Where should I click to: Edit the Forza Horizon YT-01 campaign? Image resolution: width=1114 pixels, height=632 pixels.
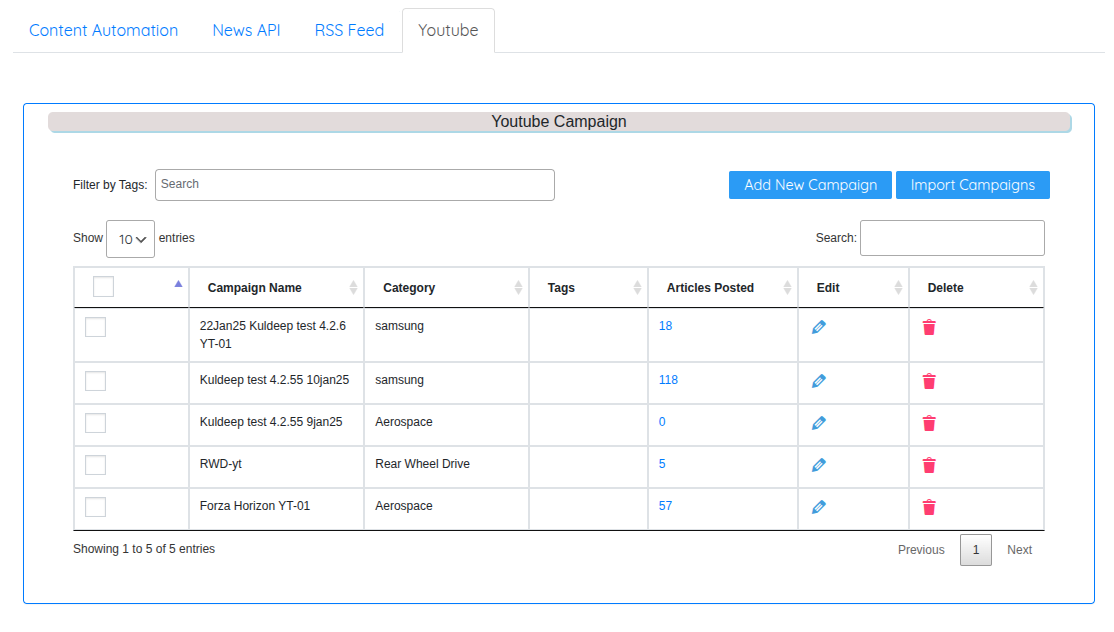(x=819, y=507)
